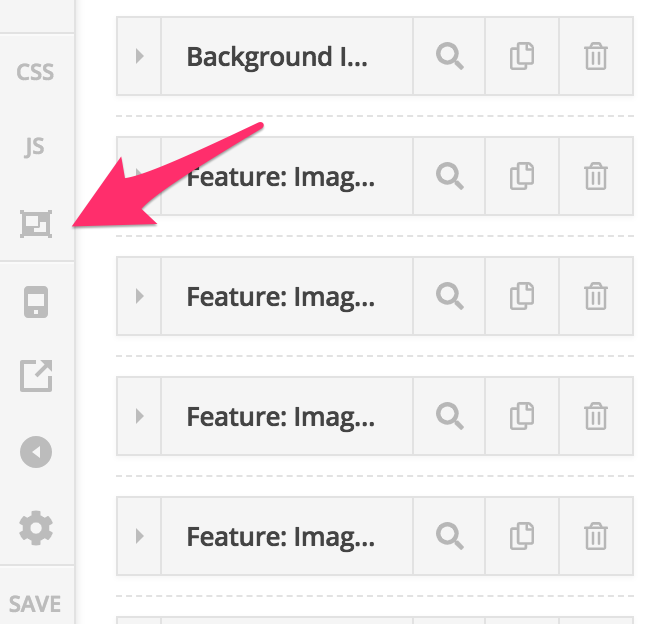Viewport: 672px width, 624px height.
Task: Delete the last Feature: Image element
Action: tap(596, 536)
